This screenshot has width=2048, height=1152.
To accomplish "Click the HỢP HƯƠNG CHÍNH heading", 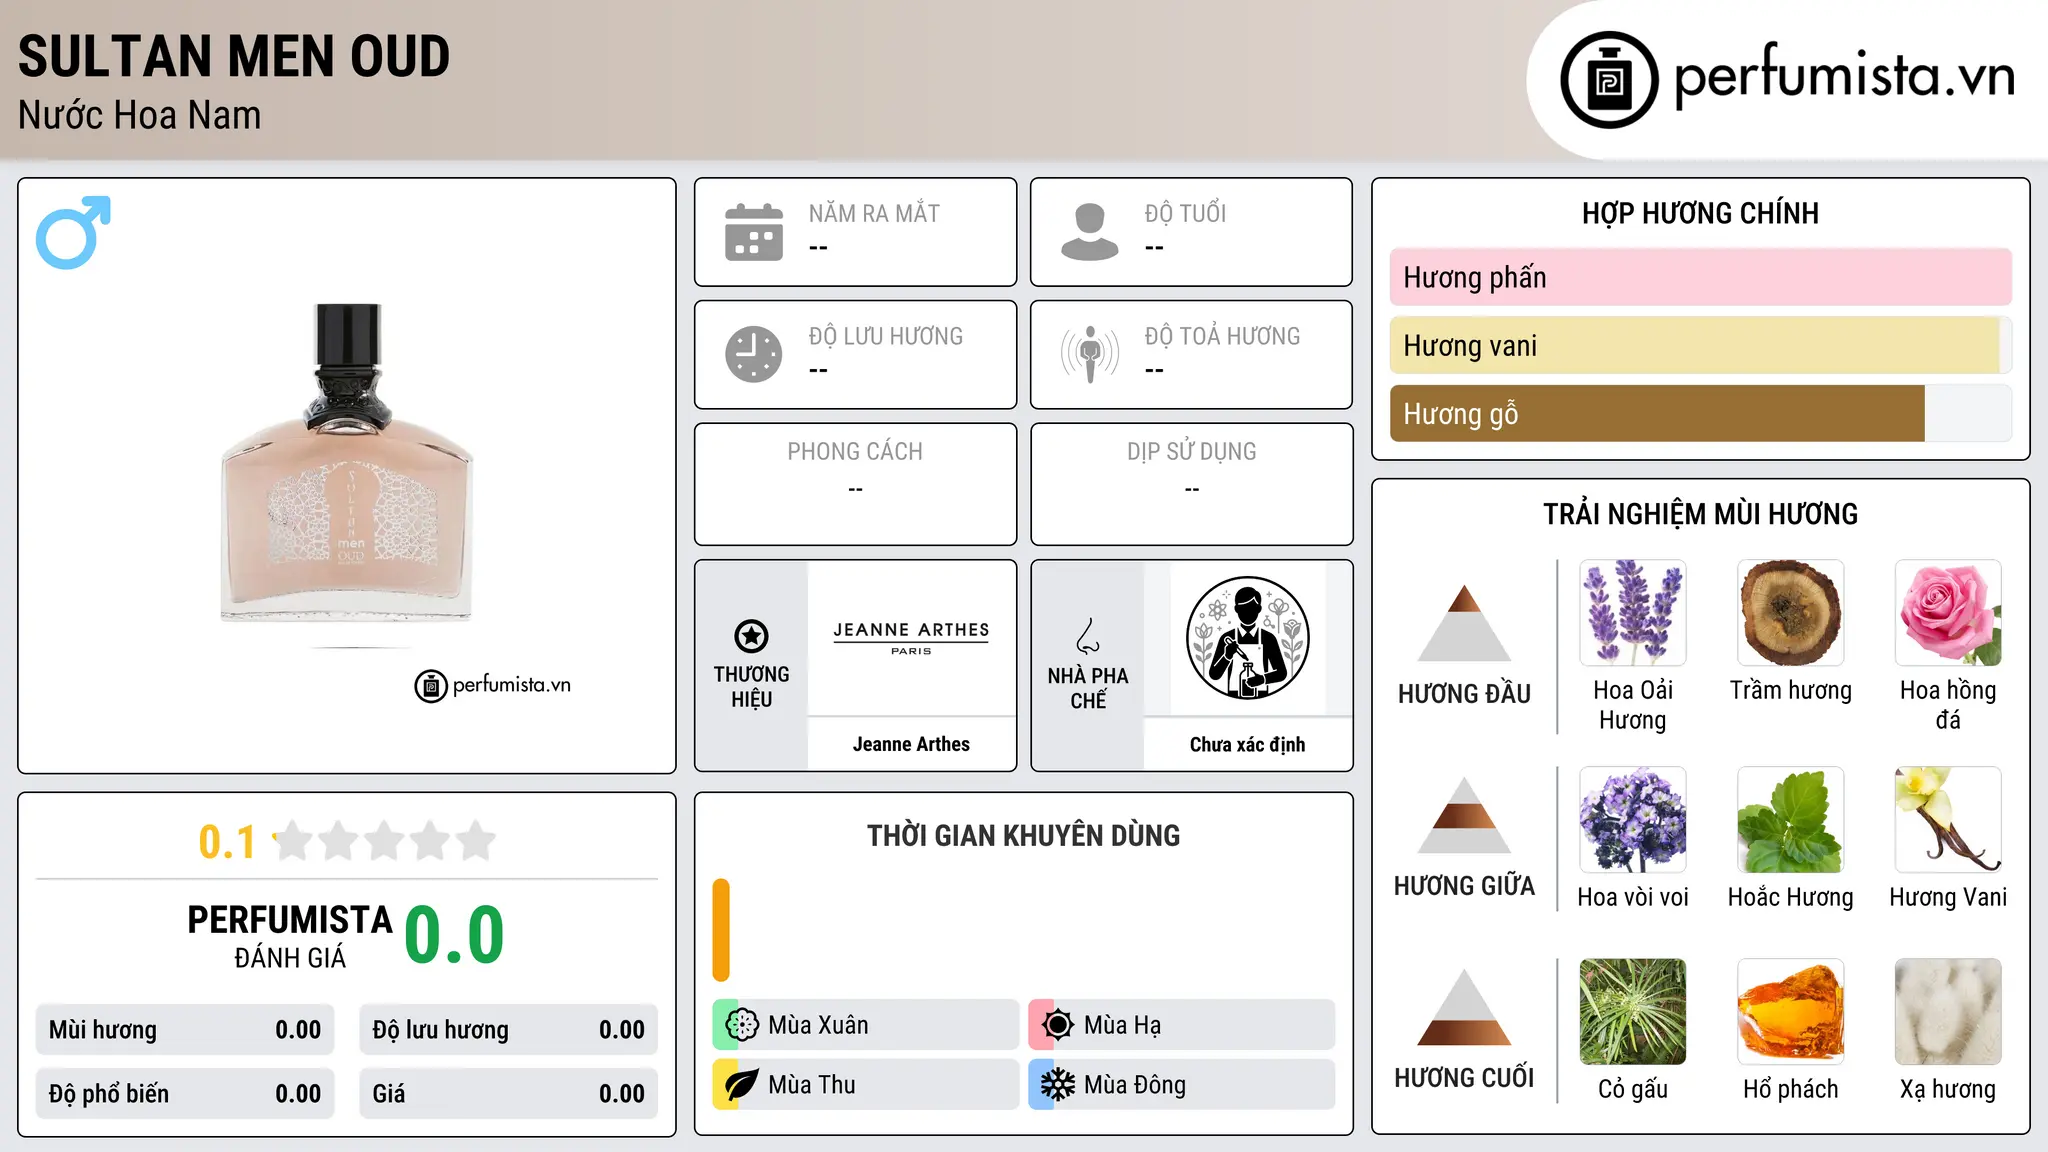I will [x=1700, y=213].
